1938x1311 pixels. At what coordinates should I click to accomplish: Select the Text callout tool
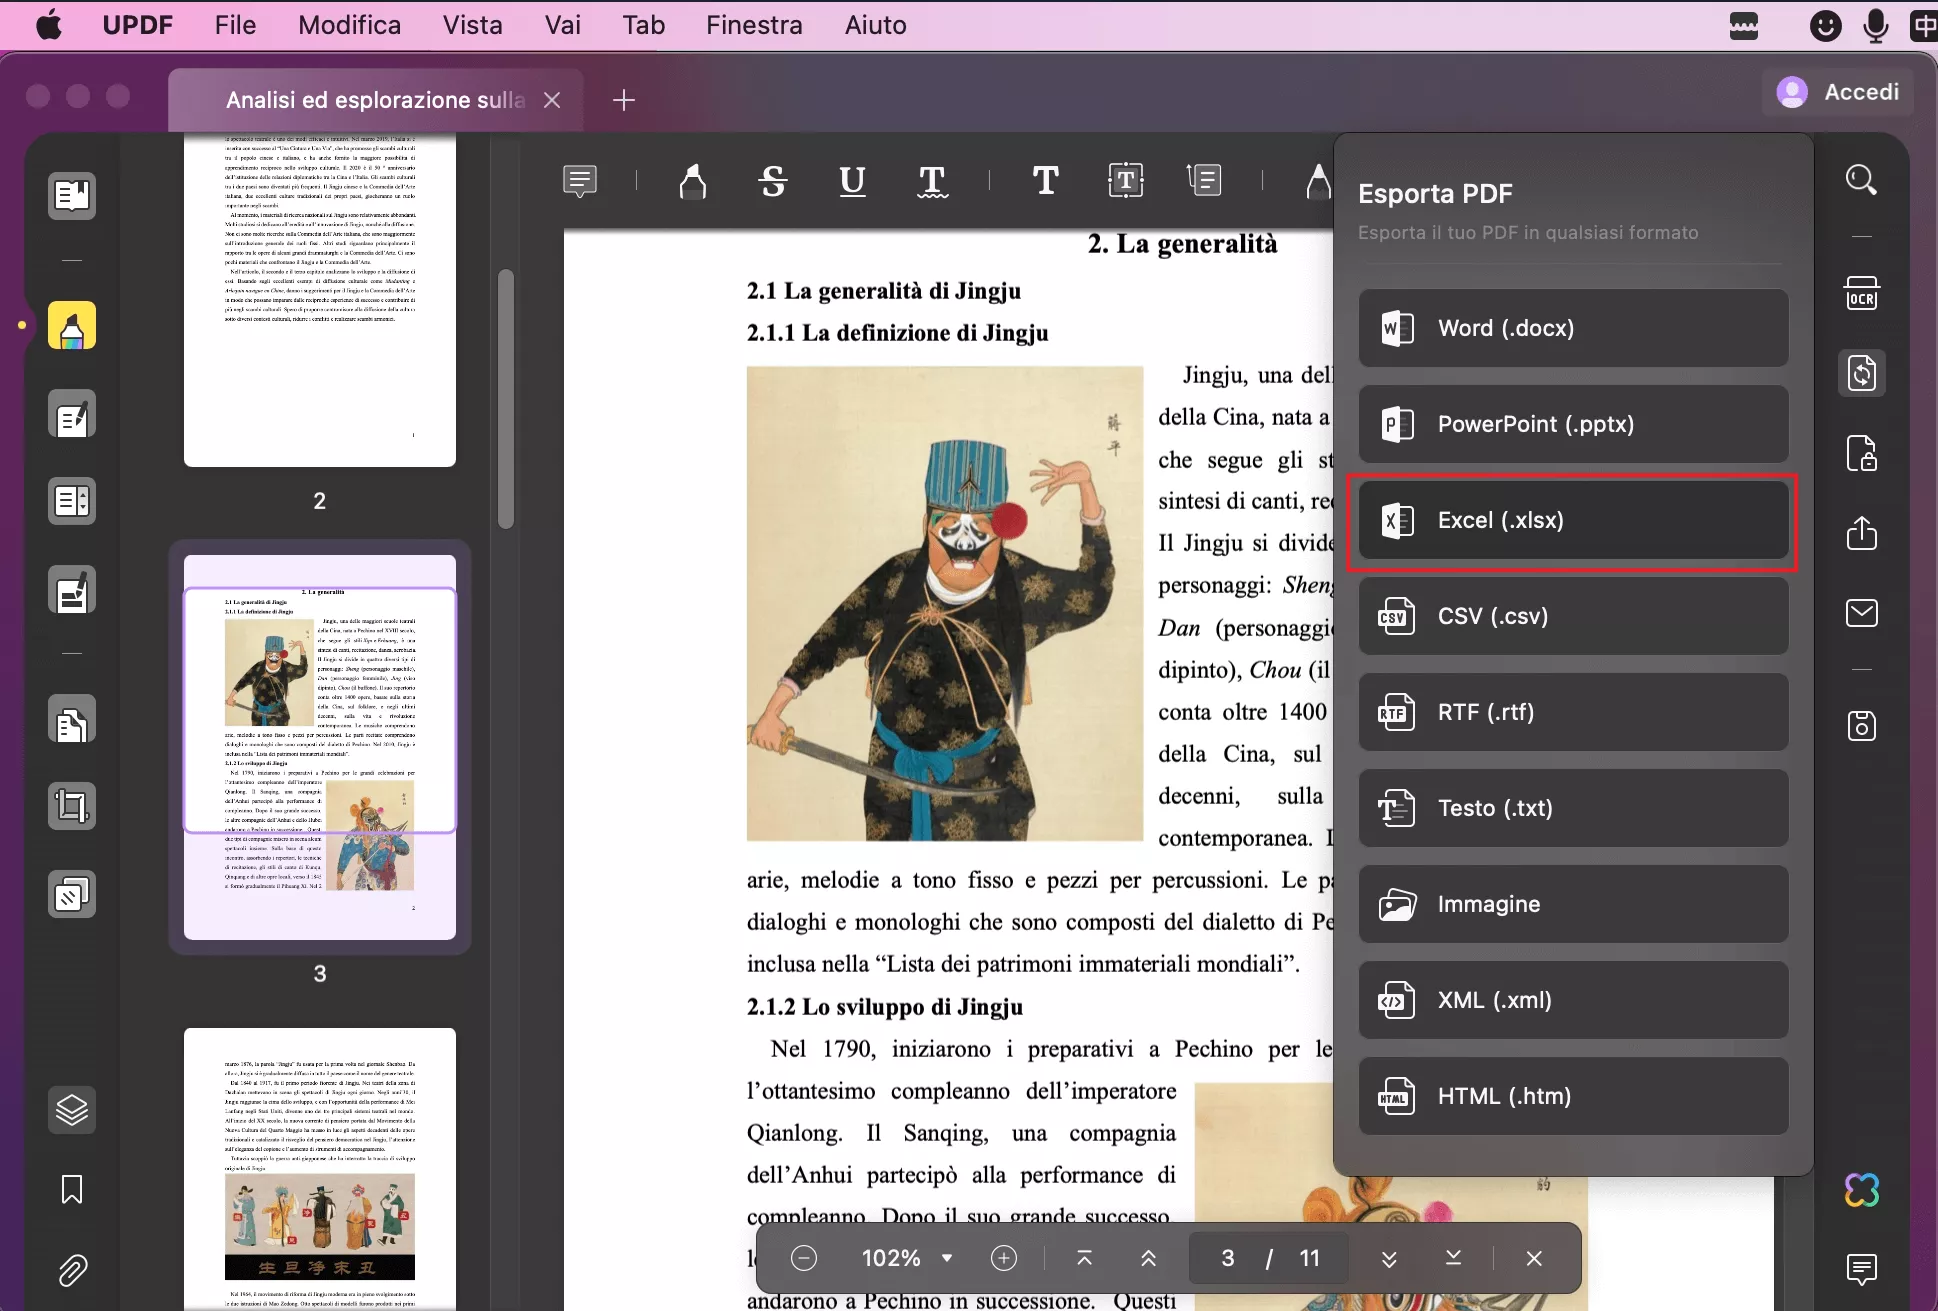(x=1205, y=181)
